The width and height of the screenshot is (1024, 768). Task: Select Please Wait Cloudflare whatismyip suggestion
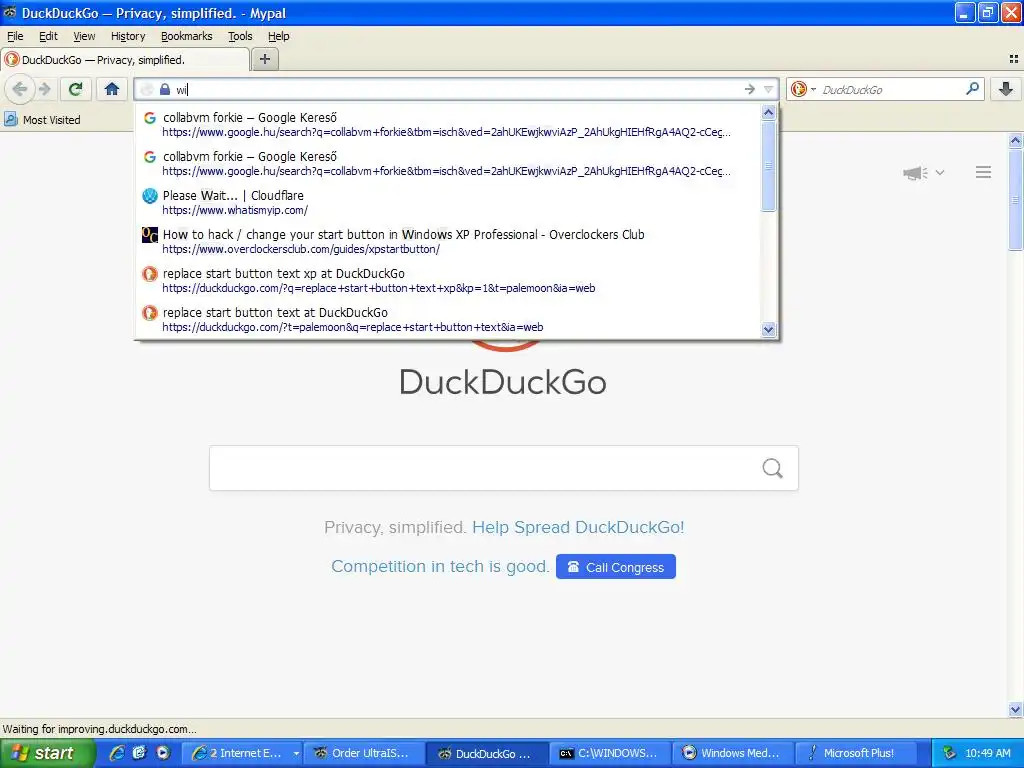448,202
